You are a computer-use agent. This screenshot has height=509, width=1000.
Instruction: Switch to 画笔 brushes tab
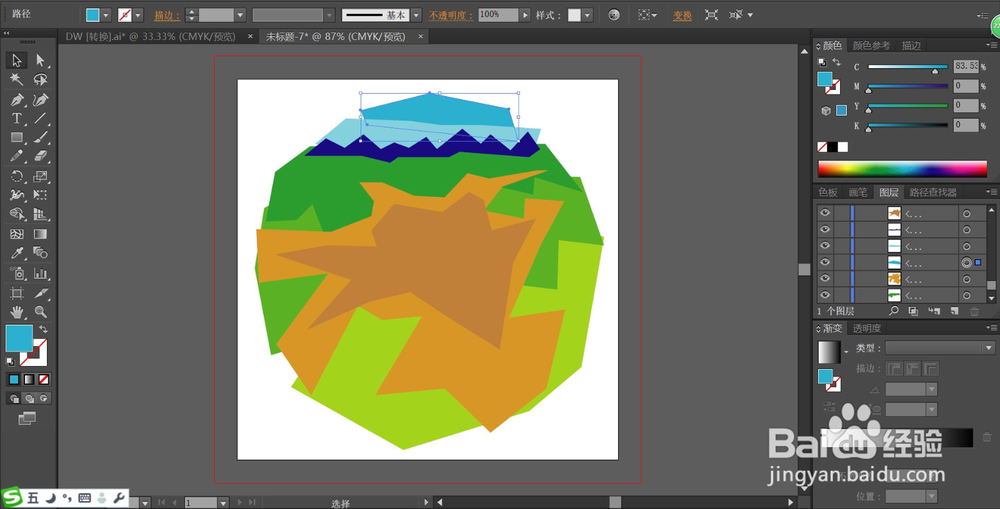pos(858,192)
